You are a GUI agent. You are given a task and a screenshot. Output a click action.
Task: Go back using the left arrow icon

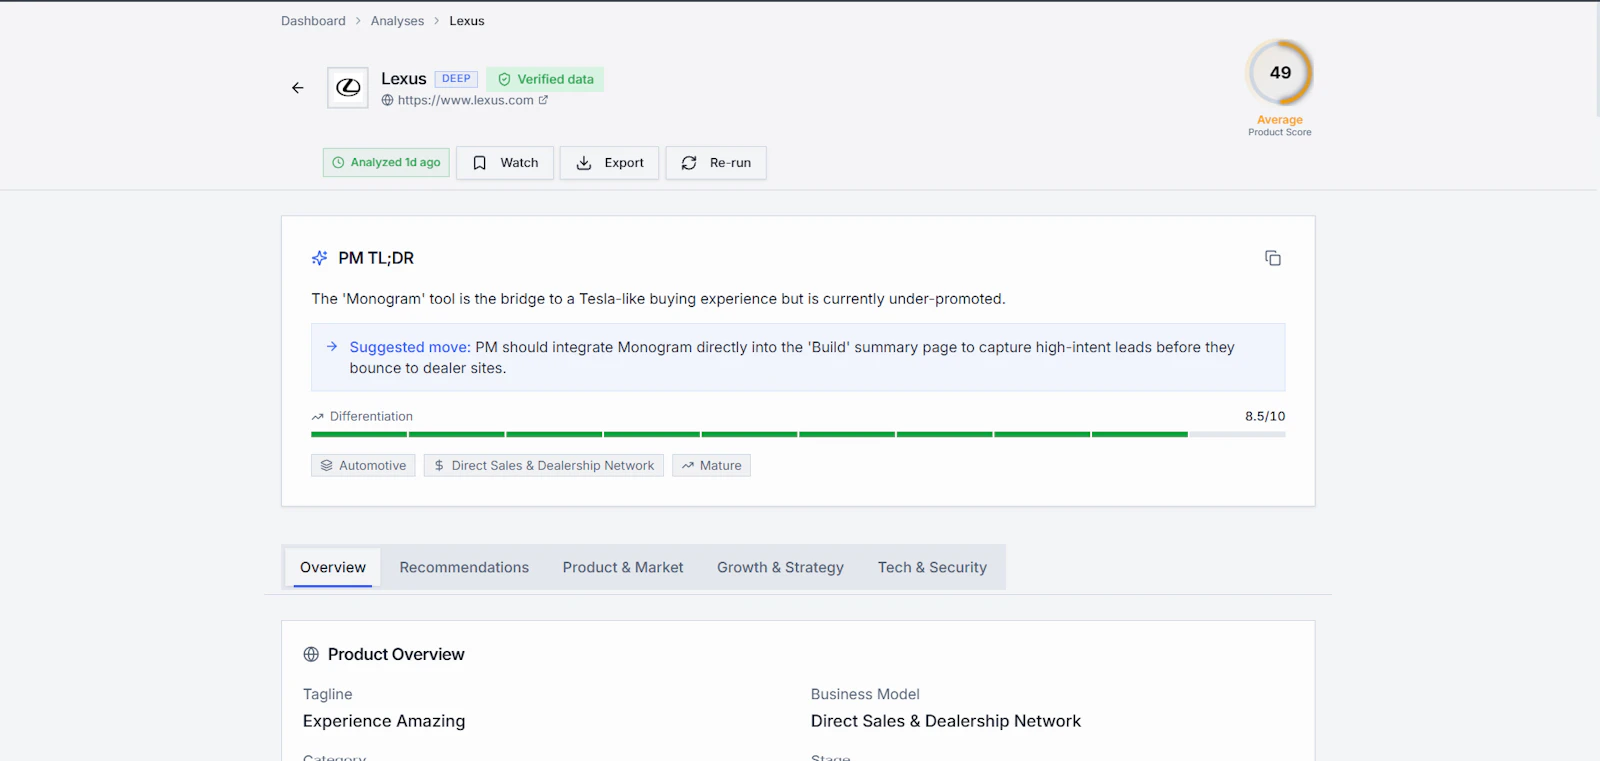[297, 88]
